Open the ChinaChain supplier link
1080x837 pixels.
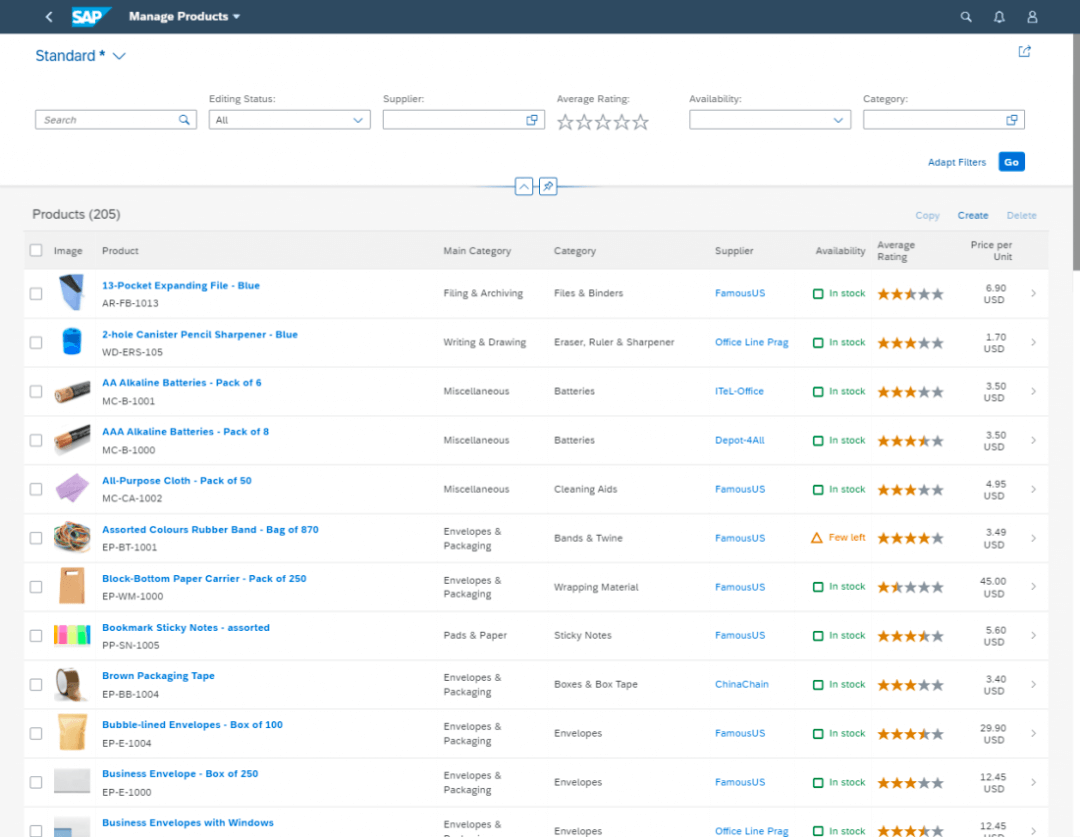(x=742, y=684)
